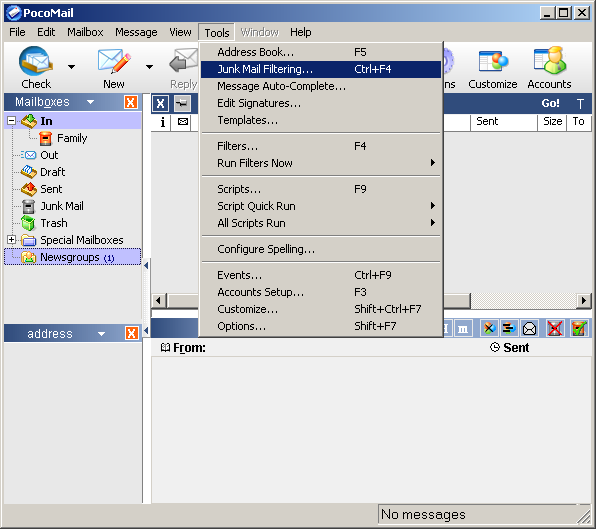Image resolution: width=596 pixels, height=529 pixels.
Task: Click the Sent column header
Action: (504, 122)
